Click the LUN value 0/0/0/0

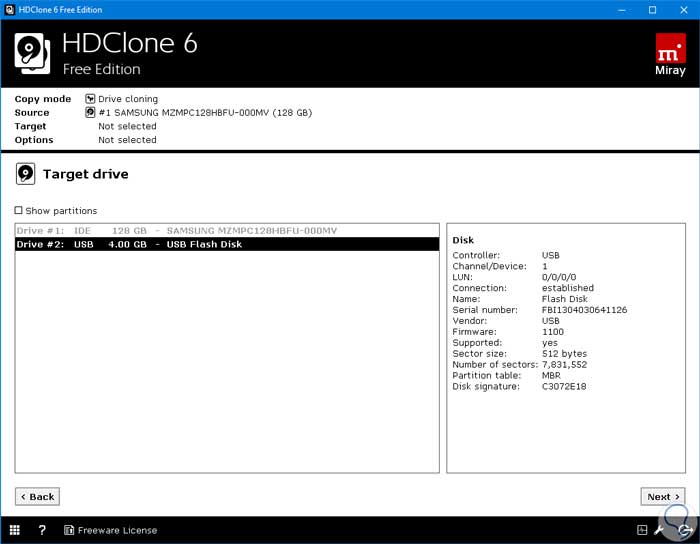559,277
